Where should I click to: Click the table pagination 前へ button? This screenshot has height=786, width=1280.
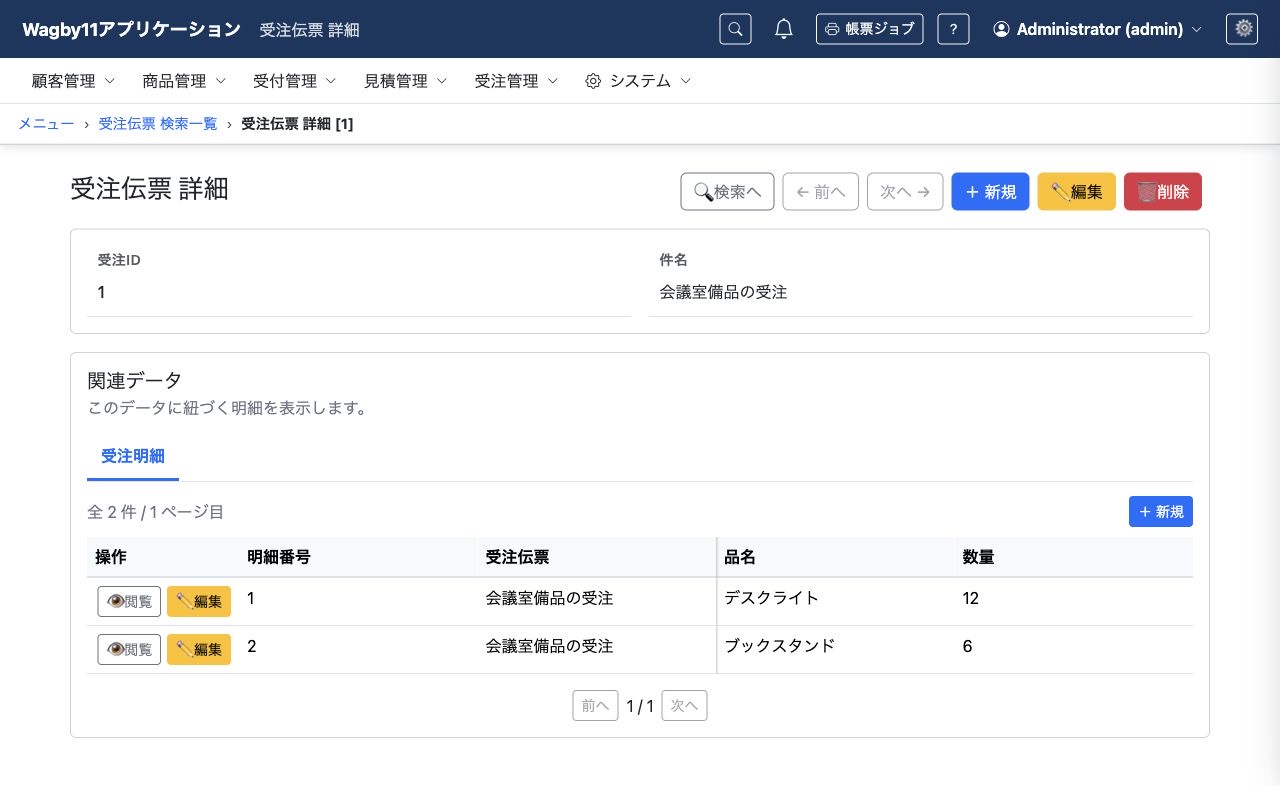pos(595,706)
